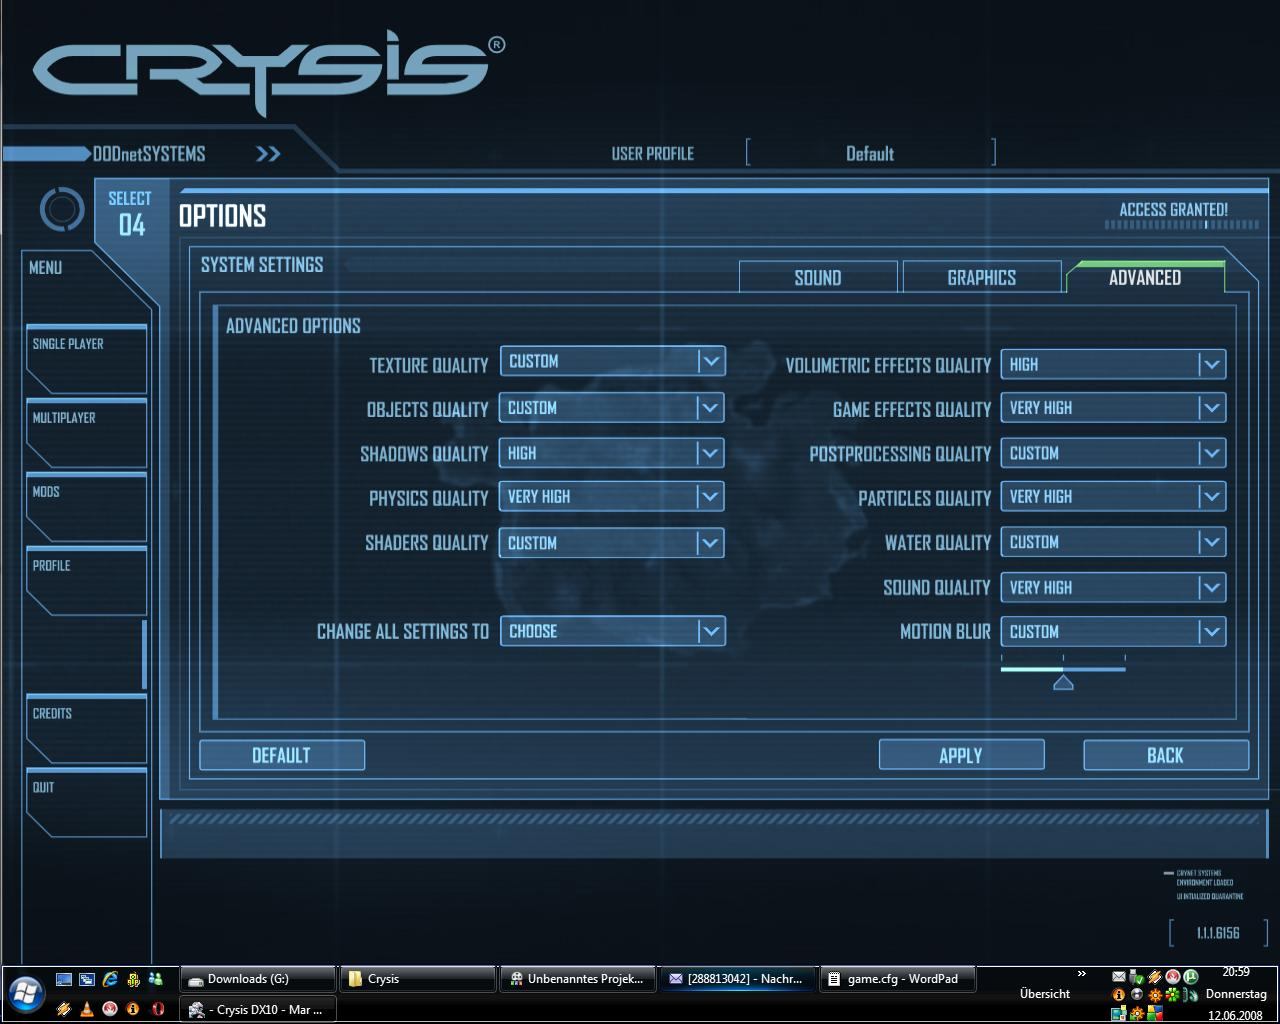Open the Postprocessing Quality dropdown

(x=1113, y=453)
